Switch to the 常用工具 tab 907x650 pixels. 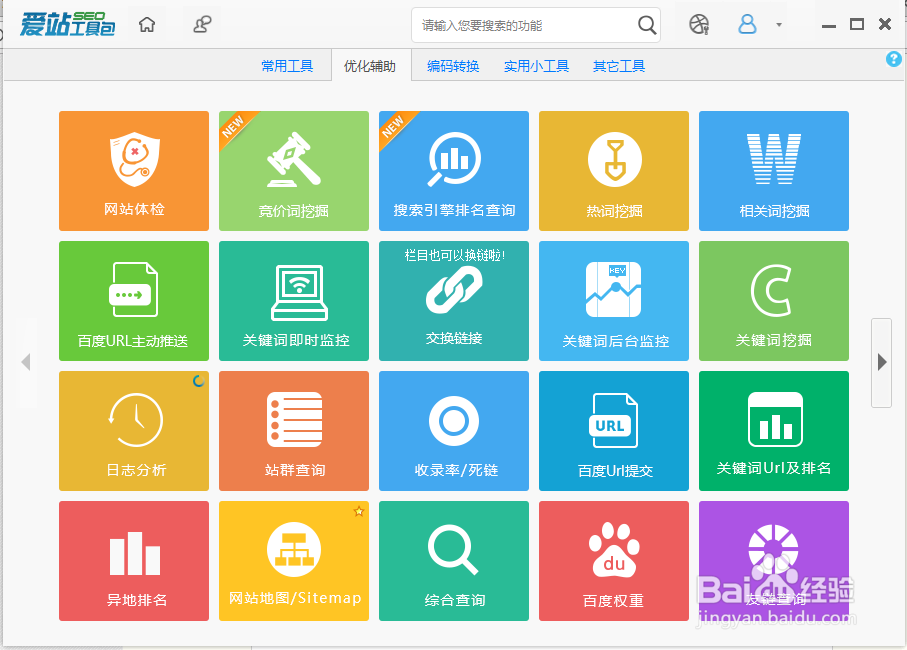(x=287, y=66)
